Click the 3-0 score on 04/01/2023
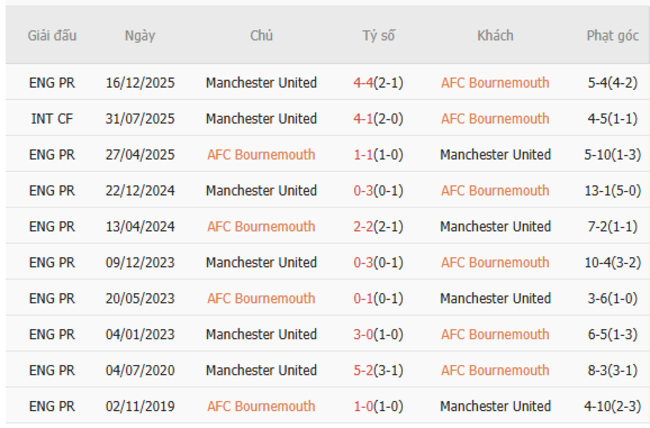 point(364,335)
